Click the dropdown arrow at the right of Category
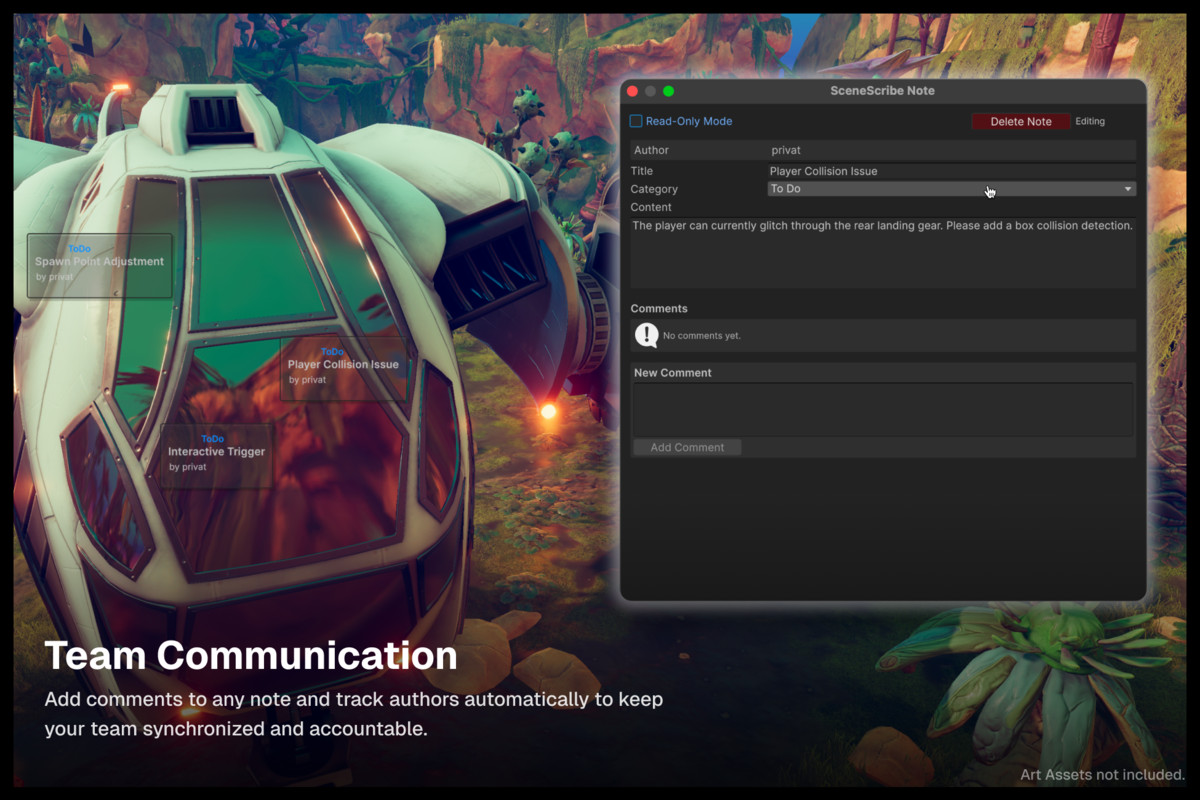The height and width of the screenshot is (800, 1200). (x=1128, y=188)
